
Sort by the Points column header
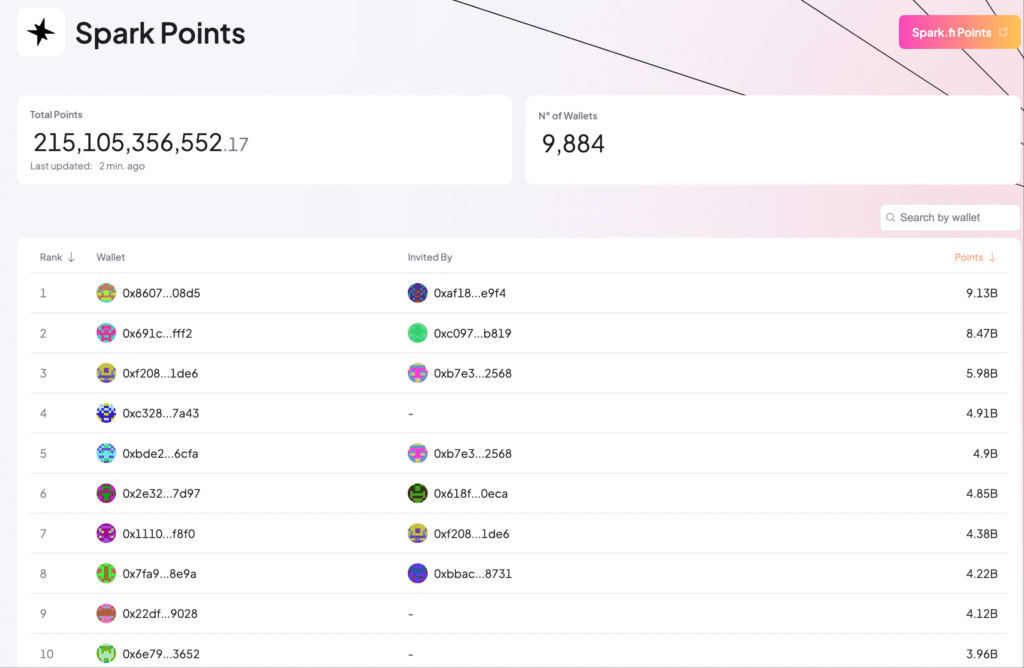975,257
